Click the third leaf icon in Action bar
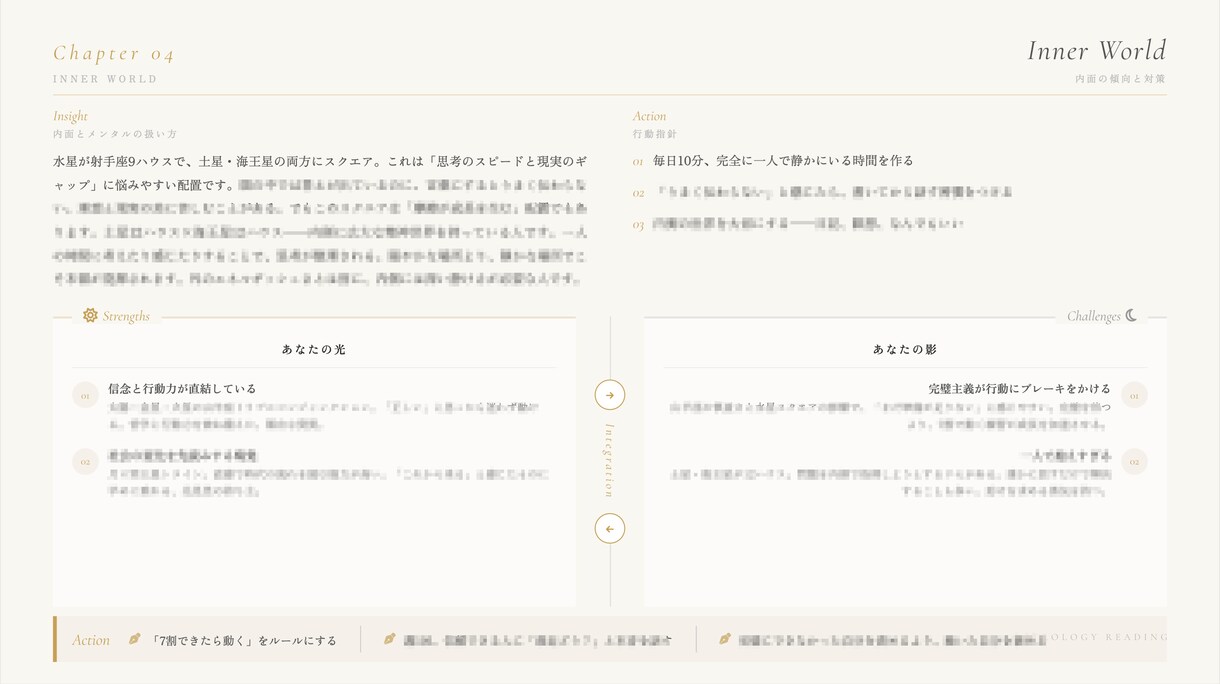1220x684 pixels. 725,639
